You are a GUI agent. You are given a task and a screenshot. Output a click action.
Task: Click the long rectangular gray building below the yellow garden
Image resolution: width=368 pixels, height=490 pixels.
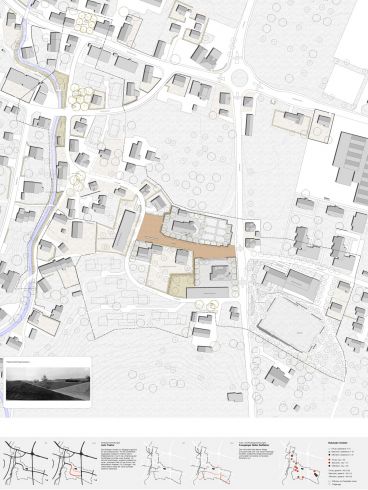[208, 293]
